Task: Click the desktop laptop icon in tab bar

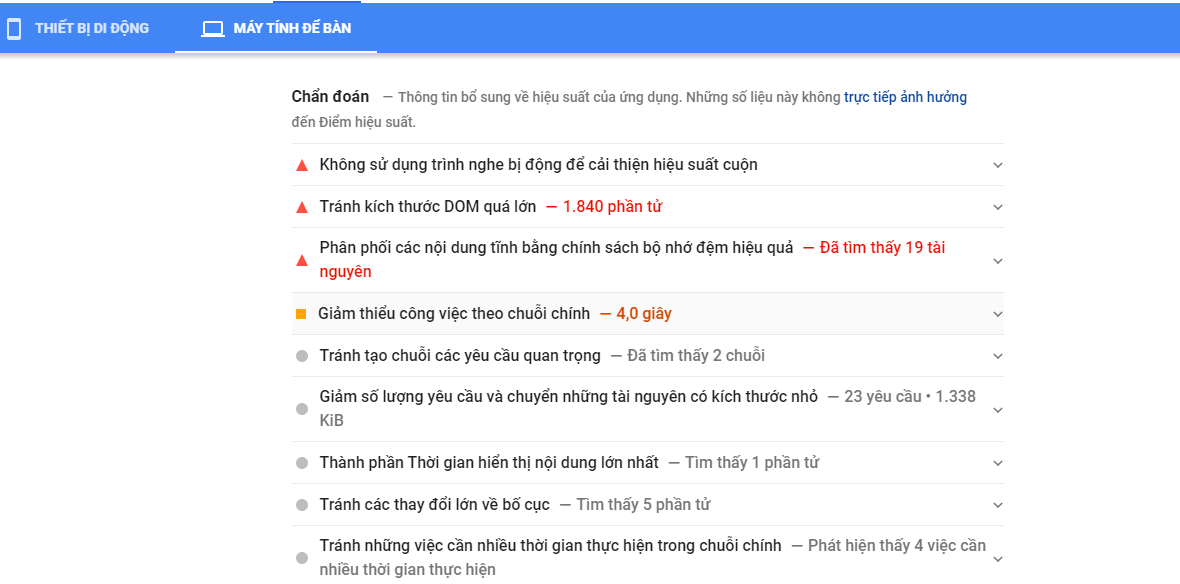Action: (213, 29)
